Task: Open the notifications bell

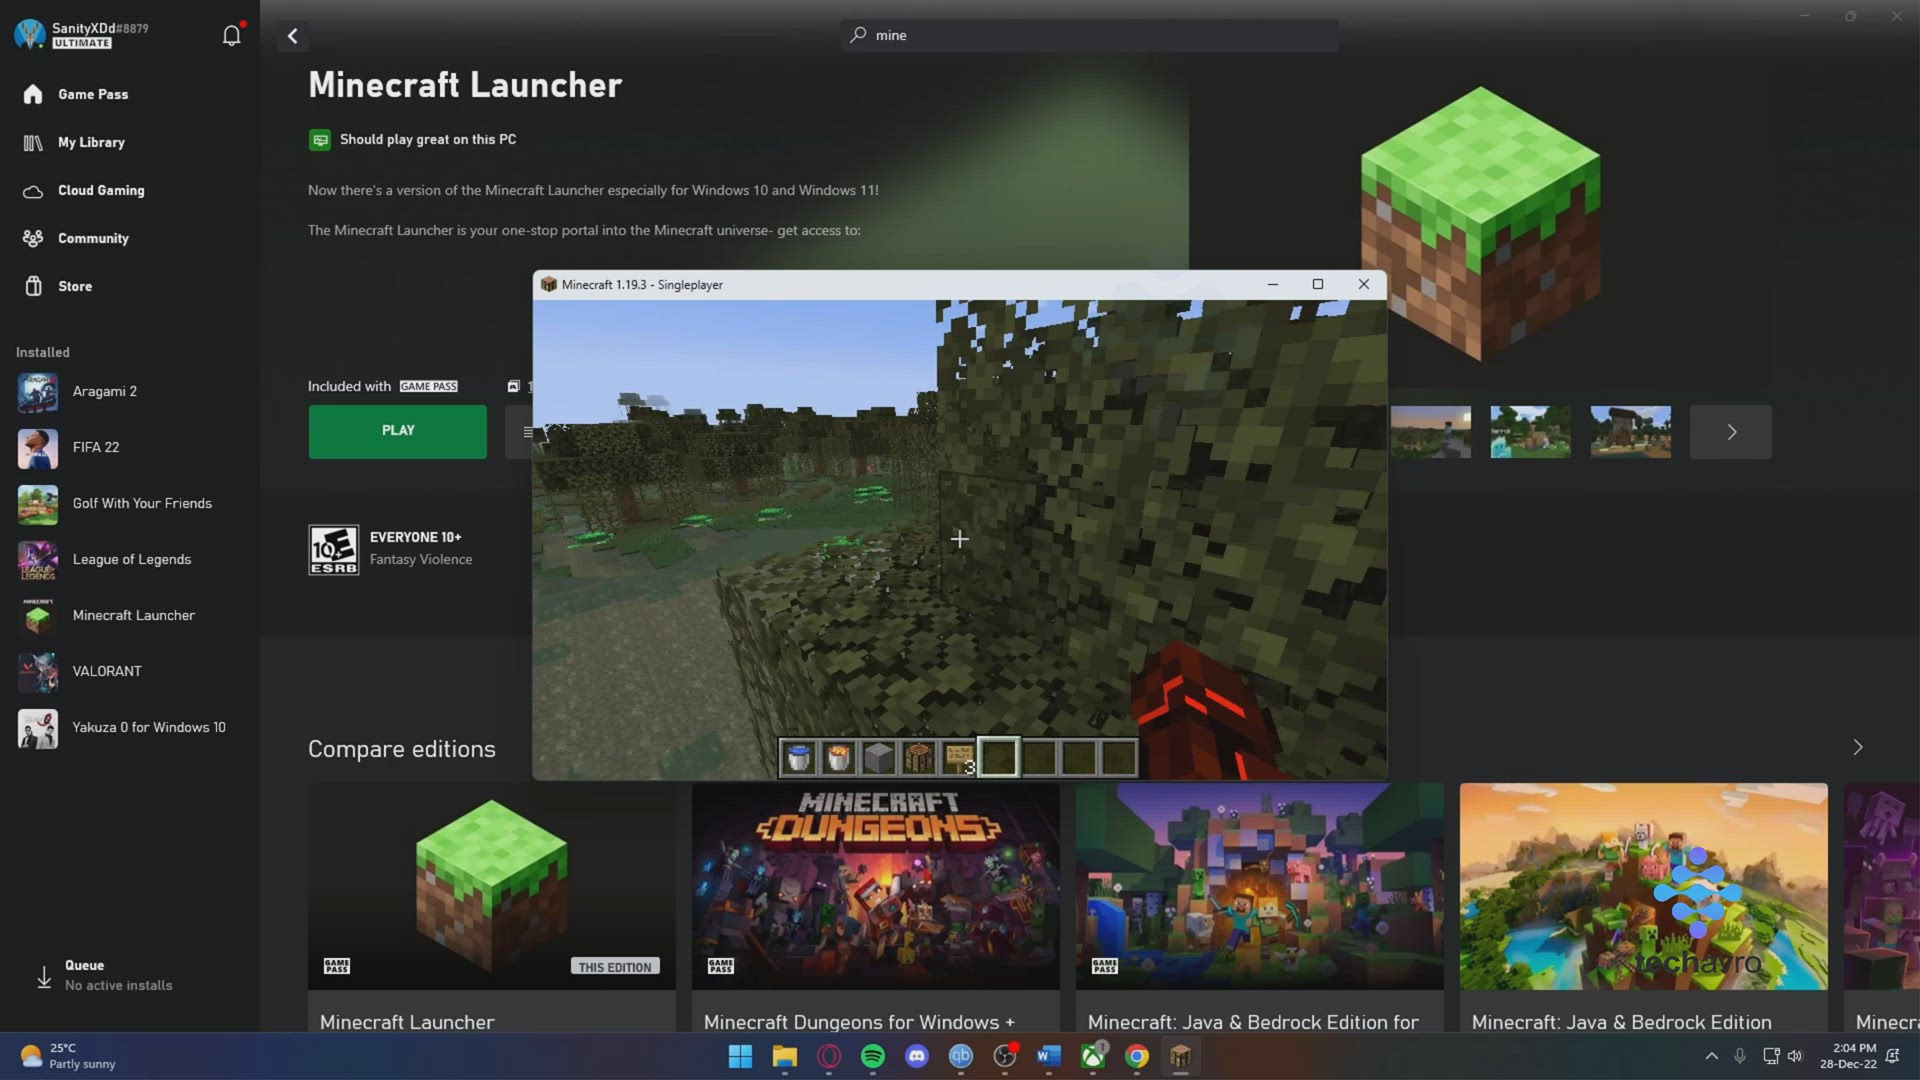Action: coord(231,36)
